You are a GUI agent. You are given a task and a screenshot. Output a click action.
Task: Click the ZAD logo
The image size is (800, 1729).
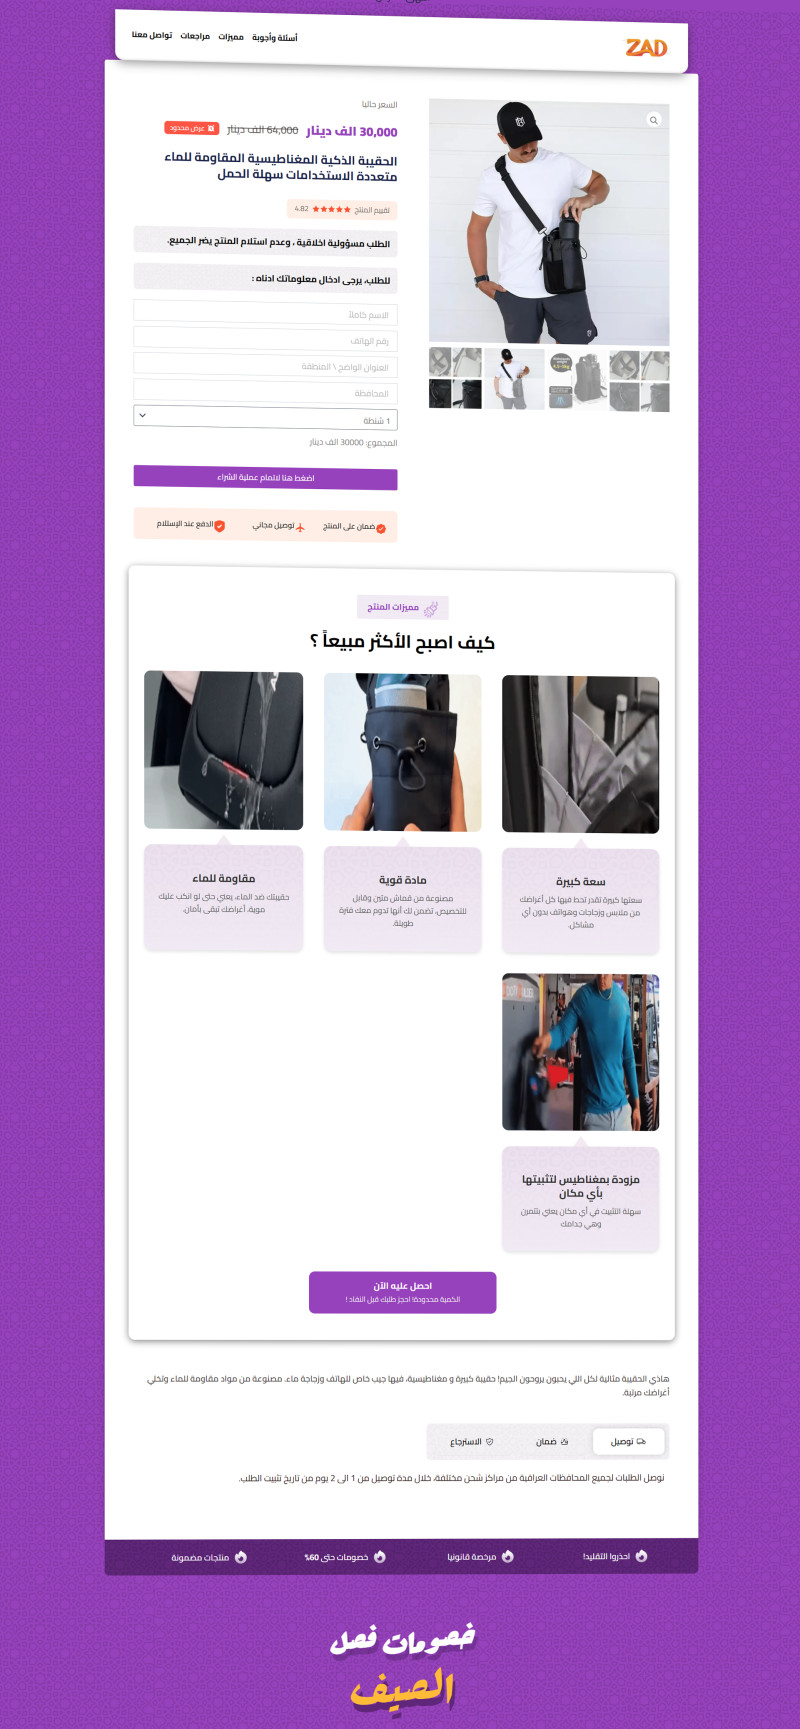pos(646,47)
